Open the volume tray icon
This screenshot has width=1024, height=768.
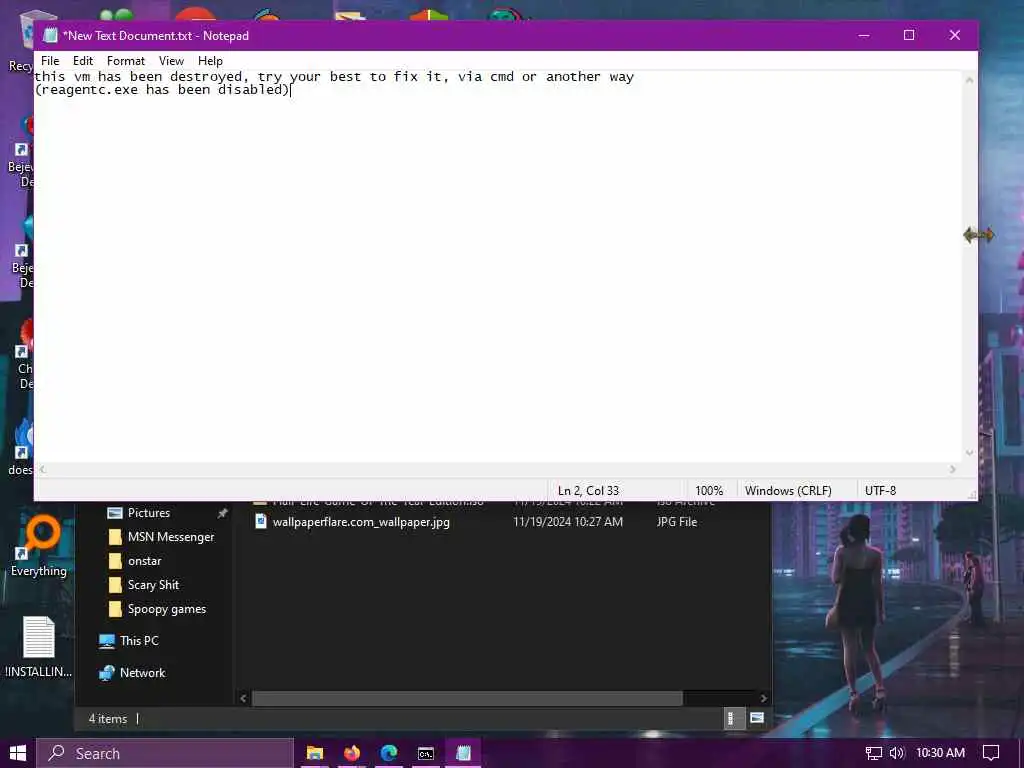(897, 753)
